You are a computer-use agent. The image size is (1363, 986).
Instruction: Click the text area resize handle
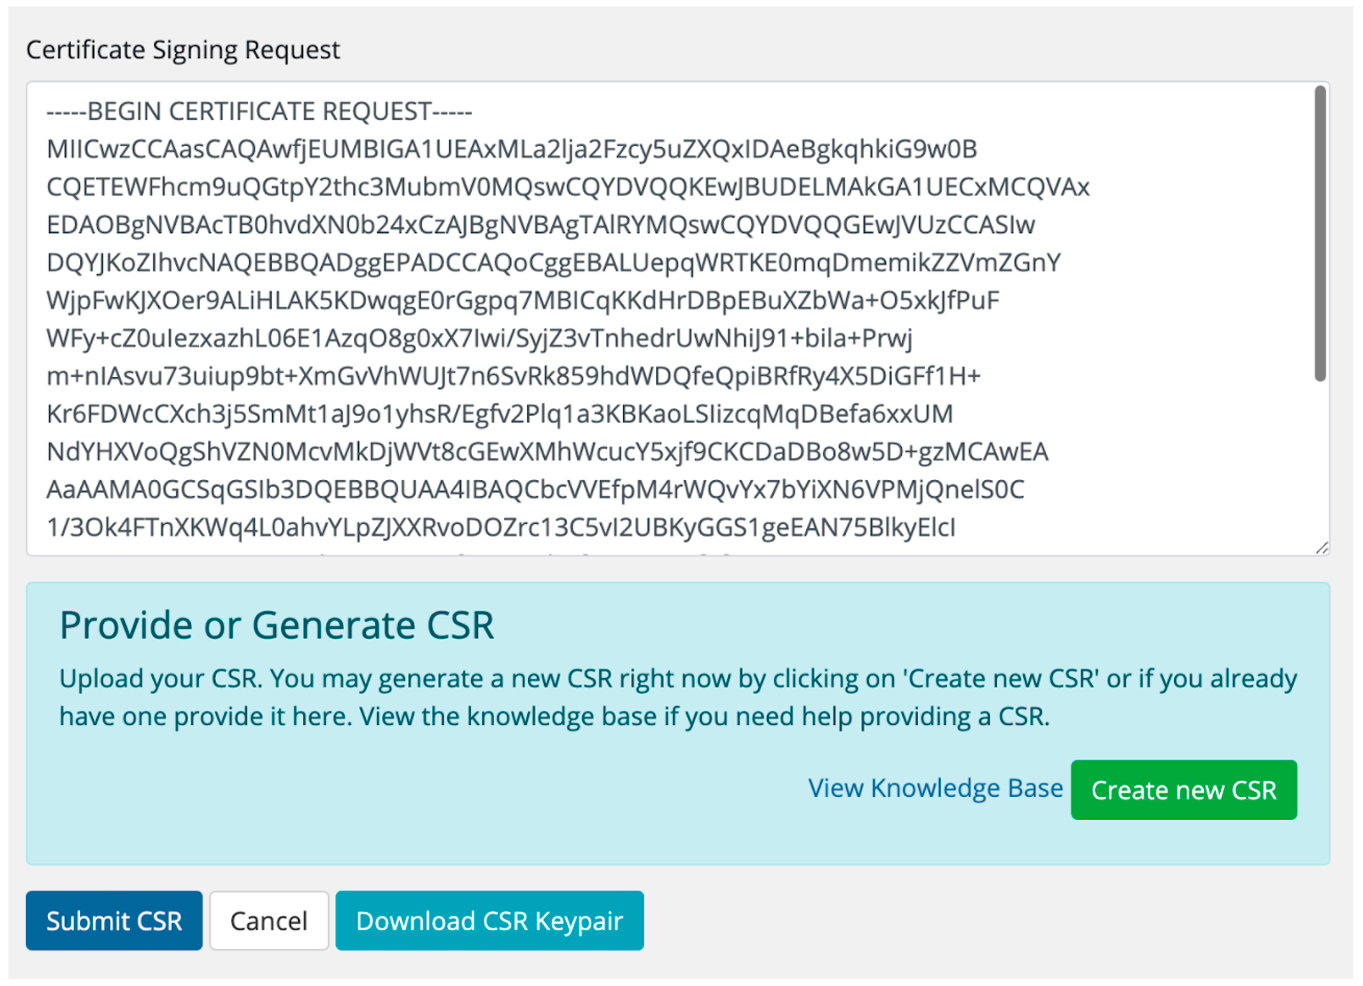pyautogui.click(x=1322, y=547)
